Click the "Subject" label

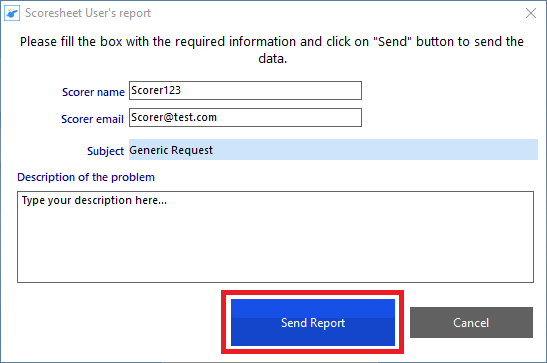click(x=105, y=151)
